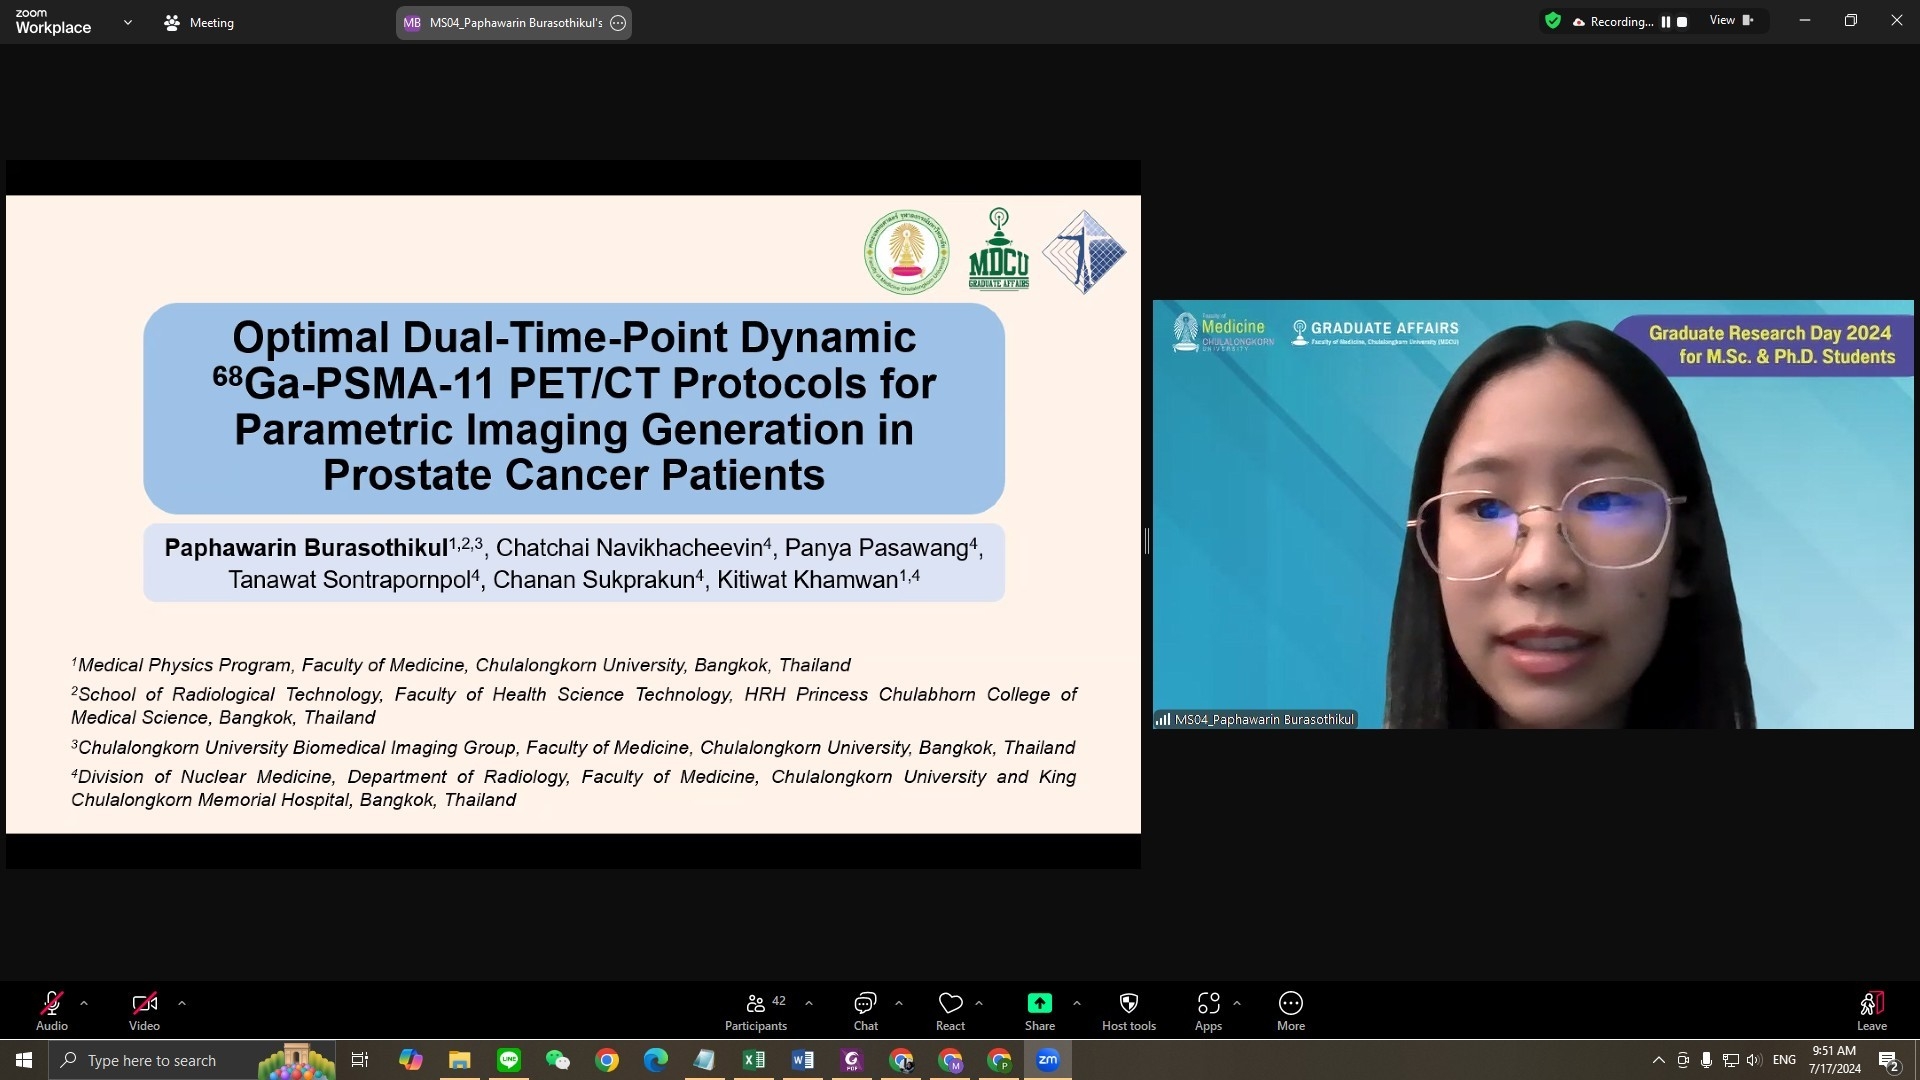
Task: Expand Zoom Workplace dropdown chevron
Action: click(127, 22)
